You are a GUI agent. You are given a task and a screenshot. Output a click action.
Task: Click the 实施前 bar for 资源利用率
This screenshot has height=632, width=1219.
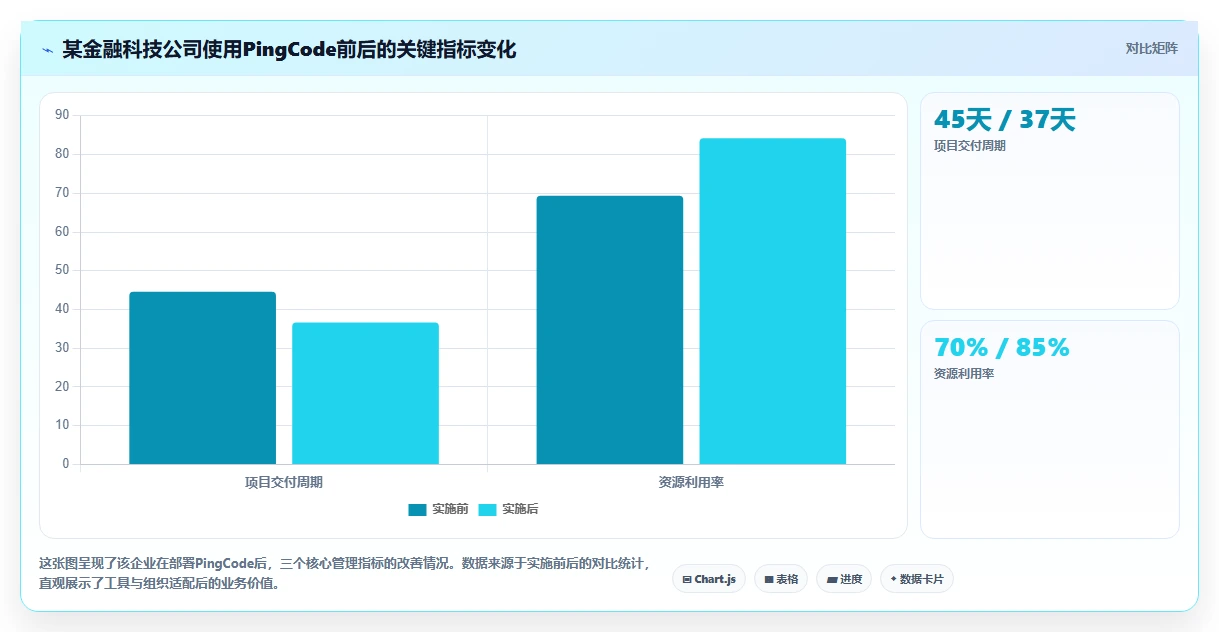pyautogui.click(x=610, y=330)
